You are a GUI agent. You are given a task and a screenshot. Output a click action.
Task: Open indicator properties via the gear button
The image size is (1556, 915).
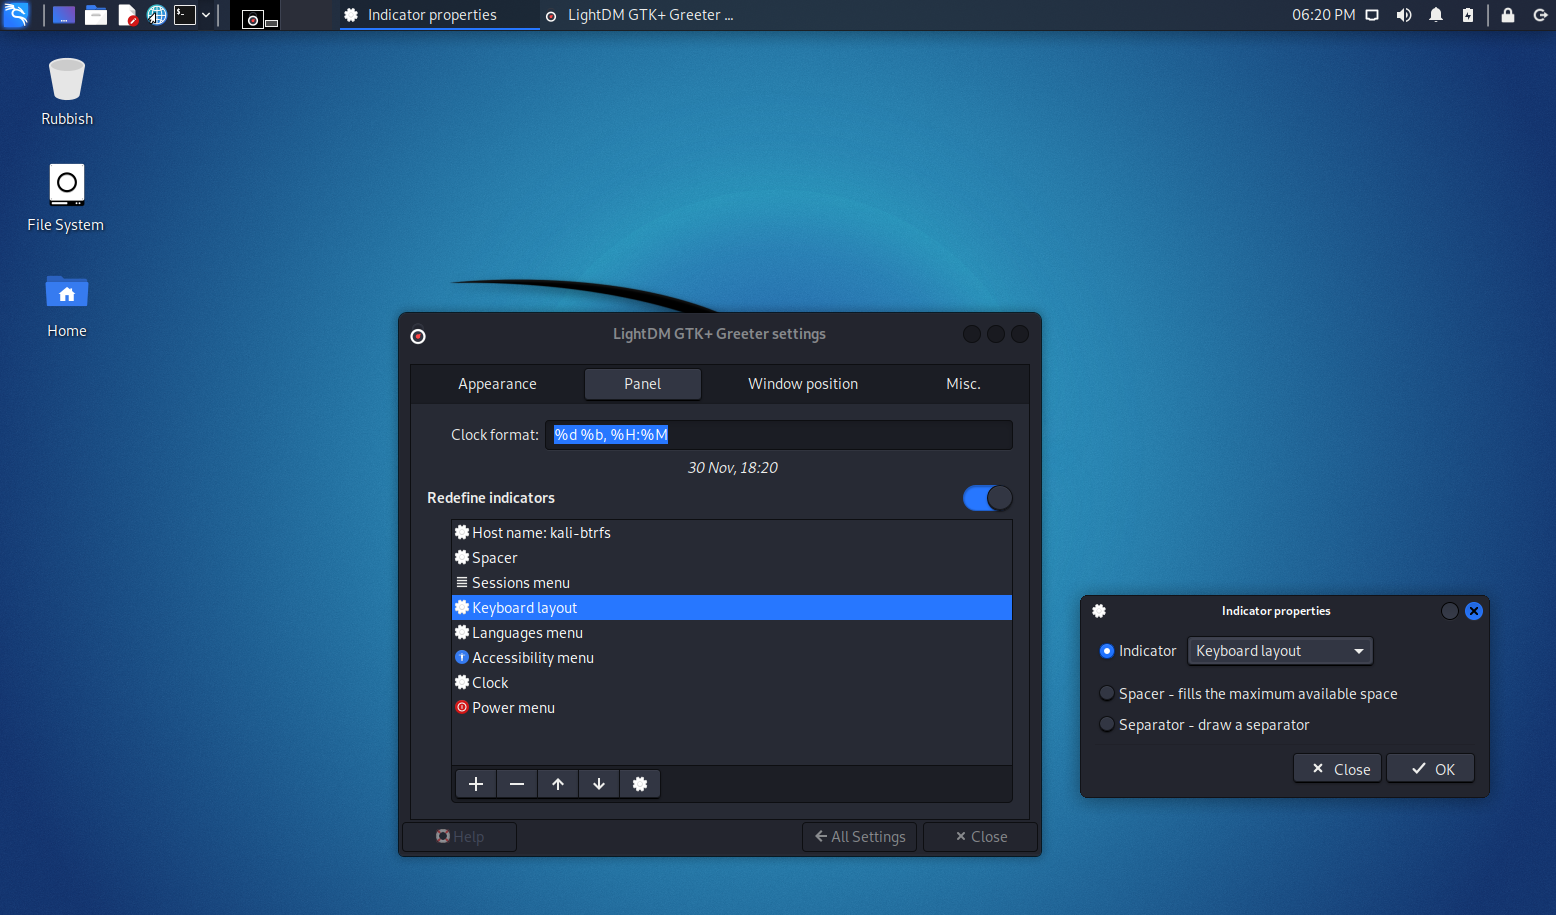640,784
